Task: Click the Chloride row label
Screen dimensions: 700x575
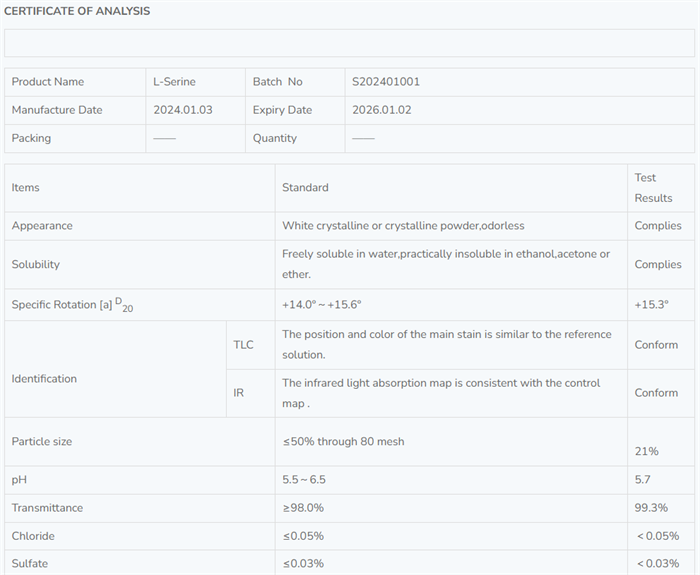Action: point(33,536)
